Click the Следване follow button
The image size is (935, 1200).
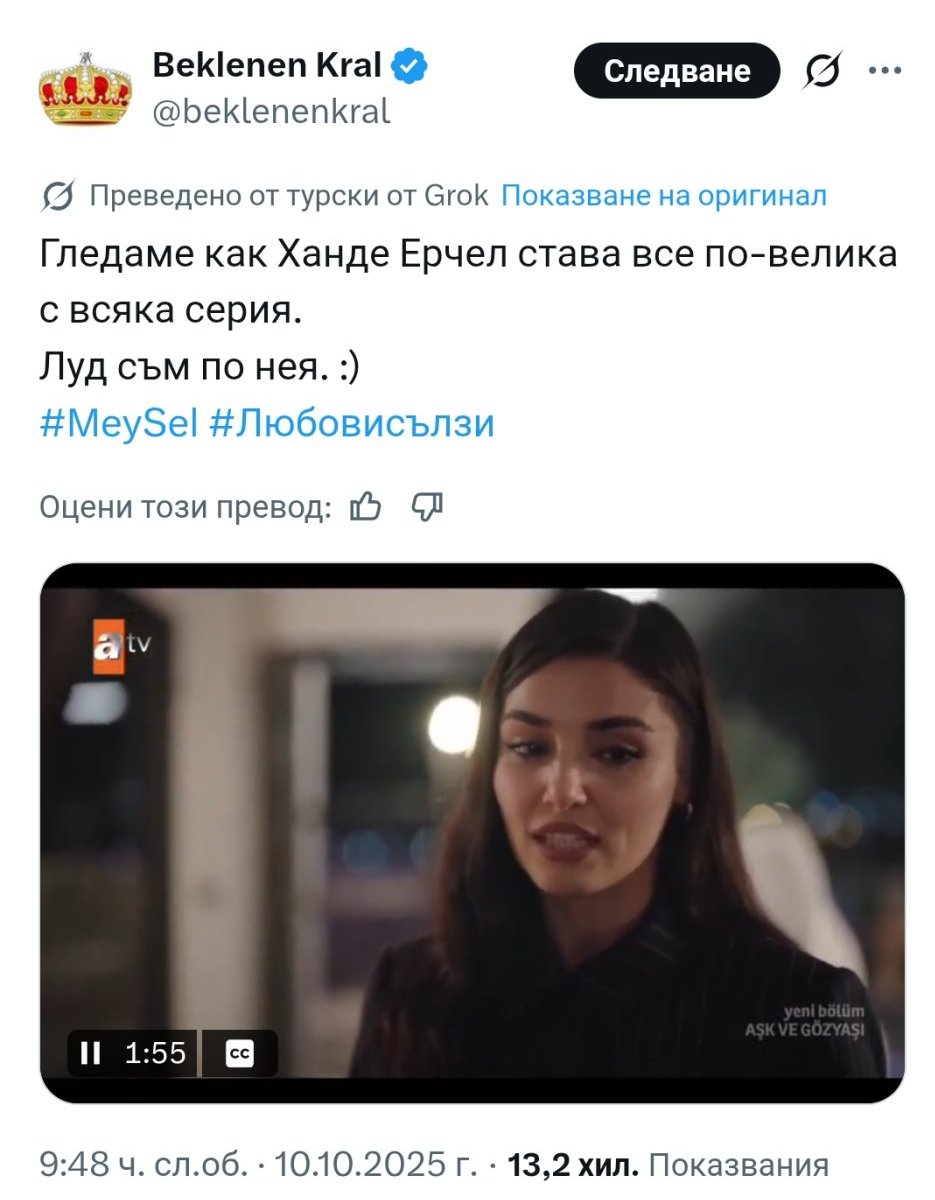[677, 71]
